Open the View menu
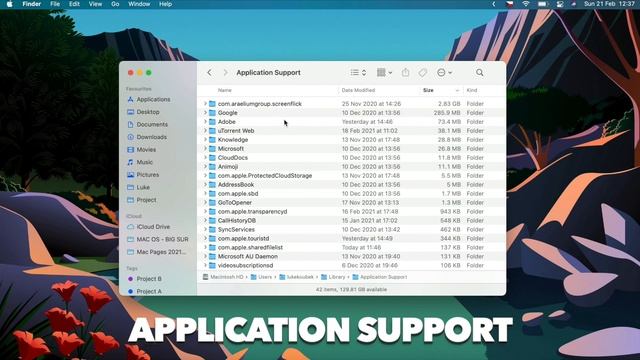The height and width of the screenshot is (360, 640). [95, 4]
